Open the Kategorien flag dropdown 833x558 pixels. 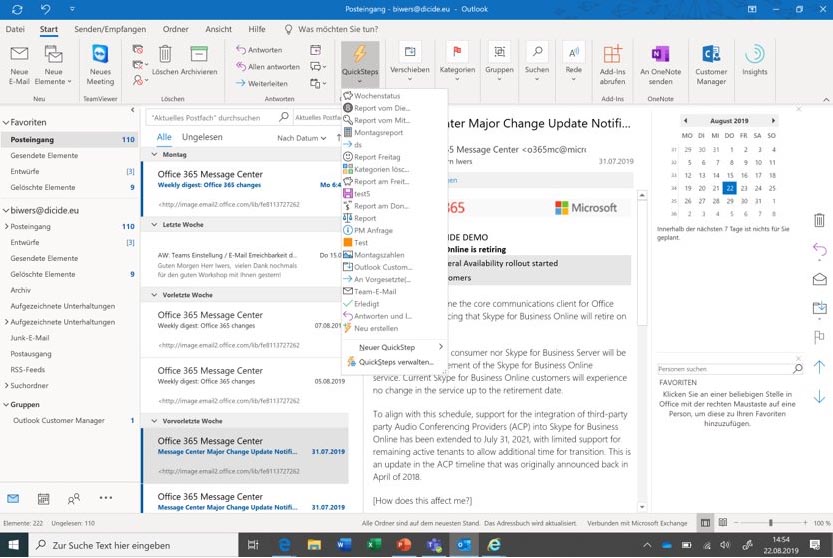point(457,62)
